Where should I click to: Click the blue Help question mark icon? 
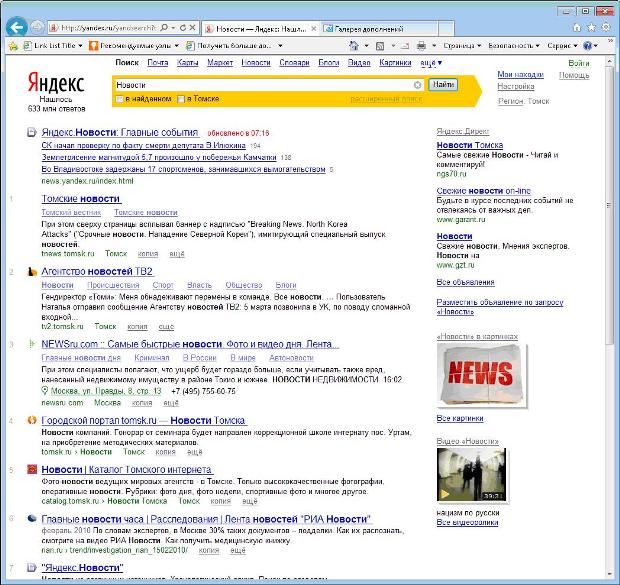point(588,46)
